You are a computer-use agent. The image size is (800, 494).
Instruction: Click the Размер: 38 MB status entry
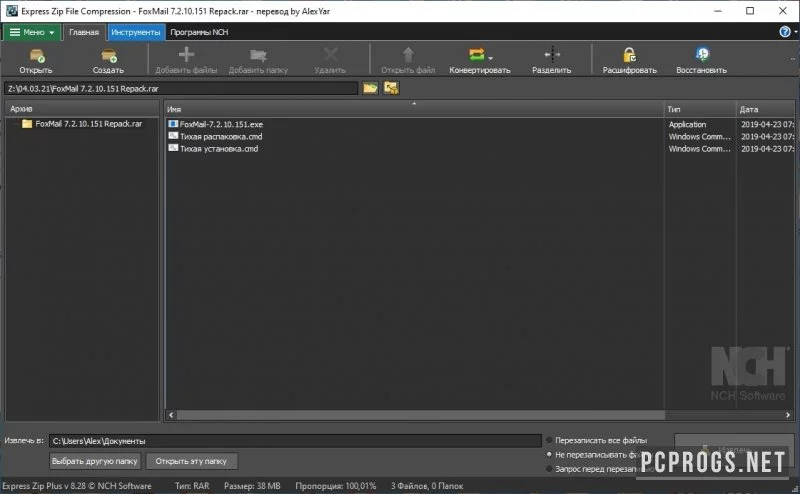coord(252,486)
